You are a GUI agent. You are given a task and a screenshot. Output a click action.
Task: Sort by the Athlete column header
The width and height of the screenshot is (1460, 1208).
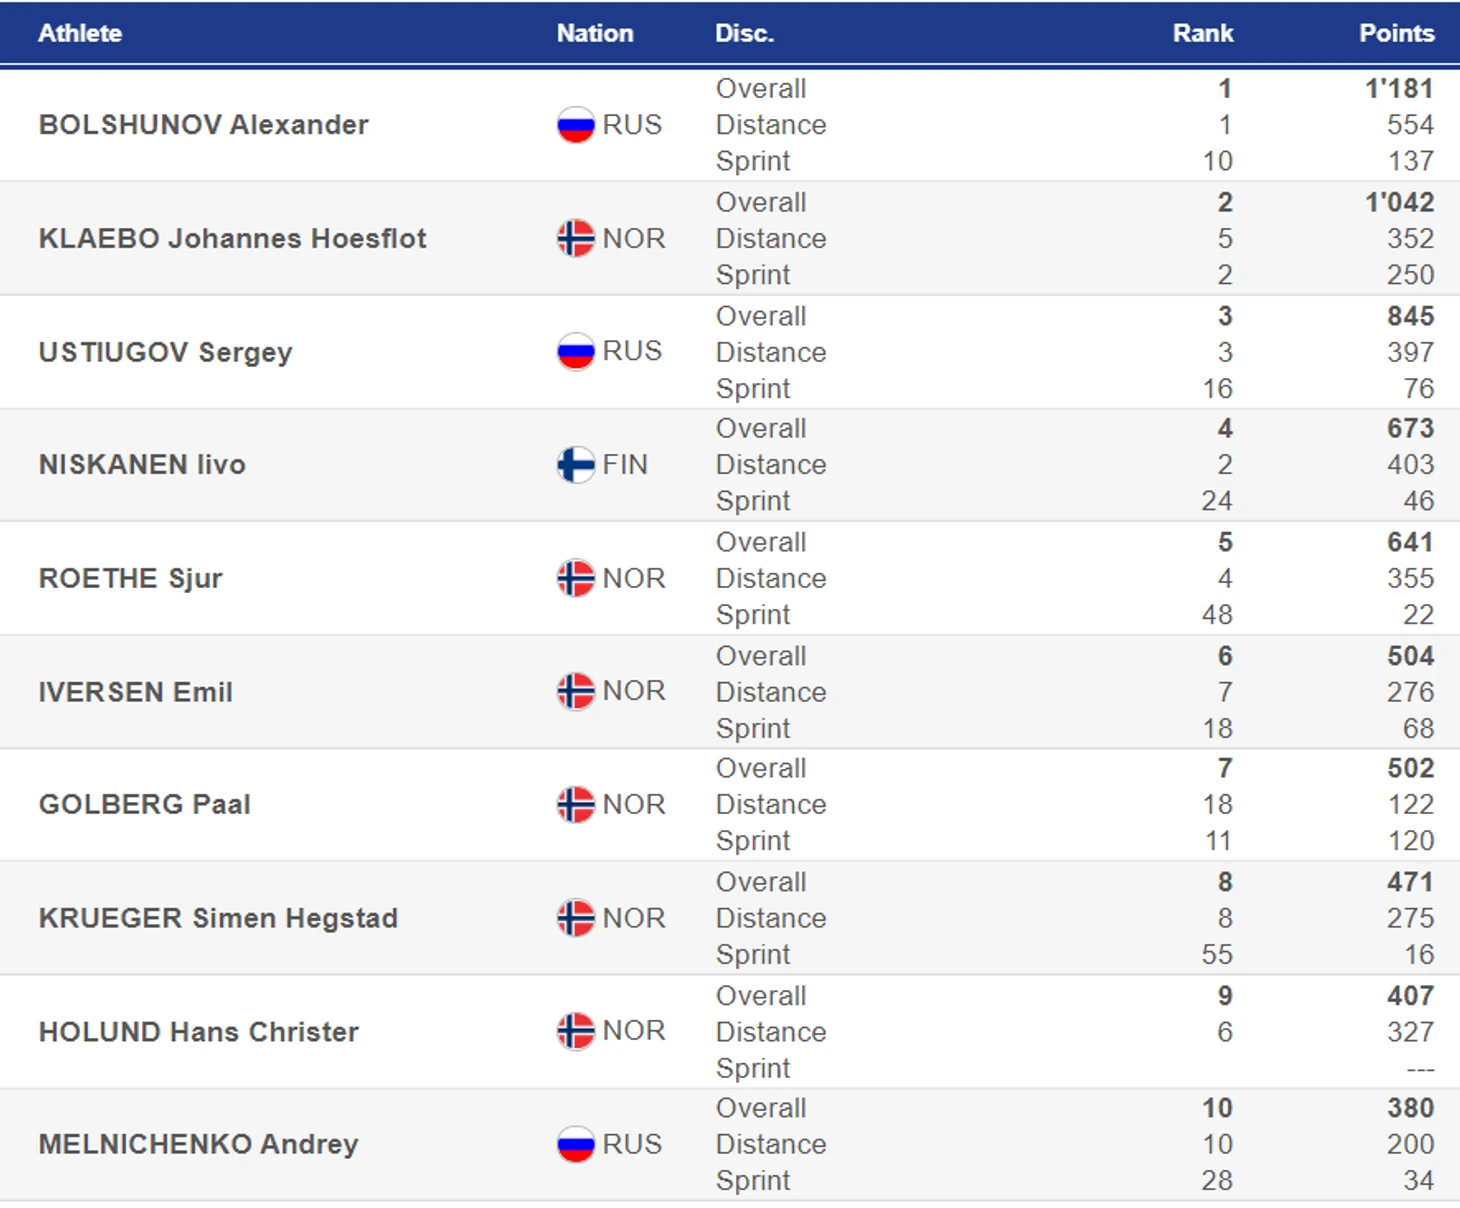point(80,33)
